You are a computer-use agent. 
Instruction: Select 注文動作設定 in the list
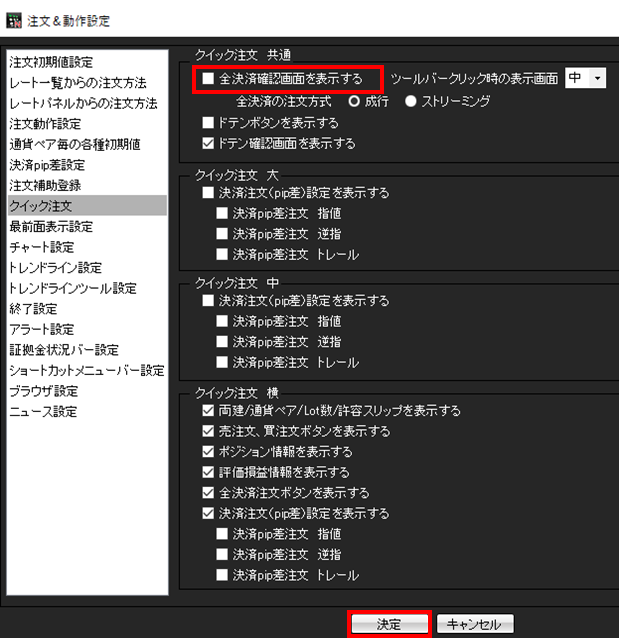point(87,124)
